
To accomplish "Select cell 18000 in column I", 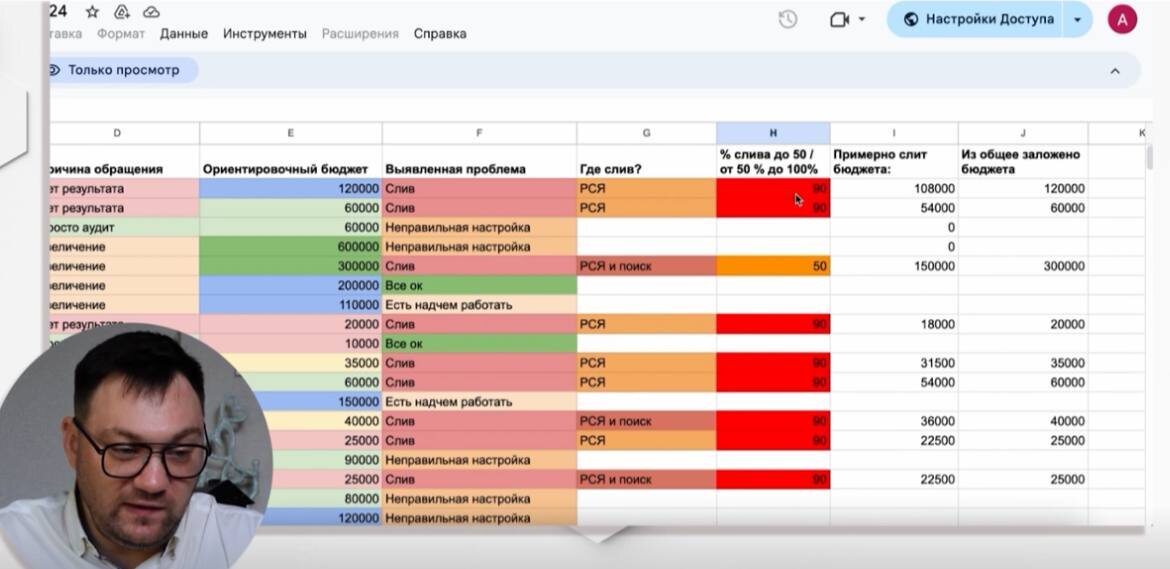I will (x=894, y=324).
